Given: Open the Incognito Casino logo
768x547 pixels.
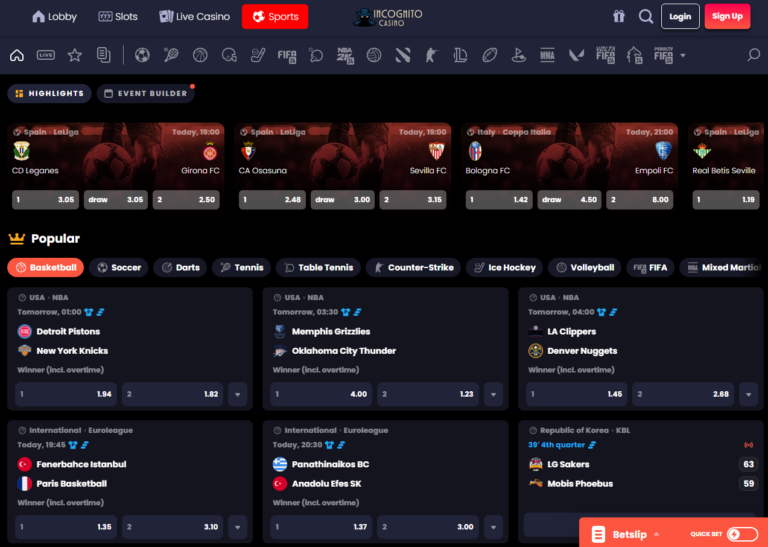Looking at the screenshot, I should tap(387, 17).
